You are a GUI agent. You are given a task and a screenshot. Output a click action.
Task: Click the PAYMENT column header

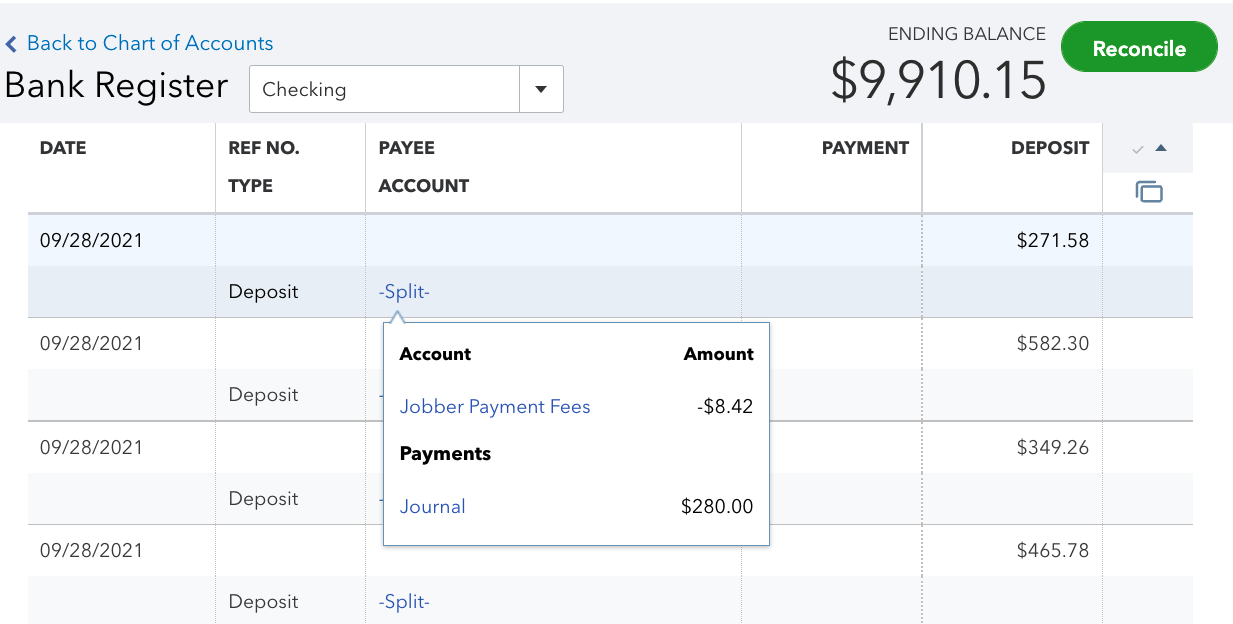864,148
